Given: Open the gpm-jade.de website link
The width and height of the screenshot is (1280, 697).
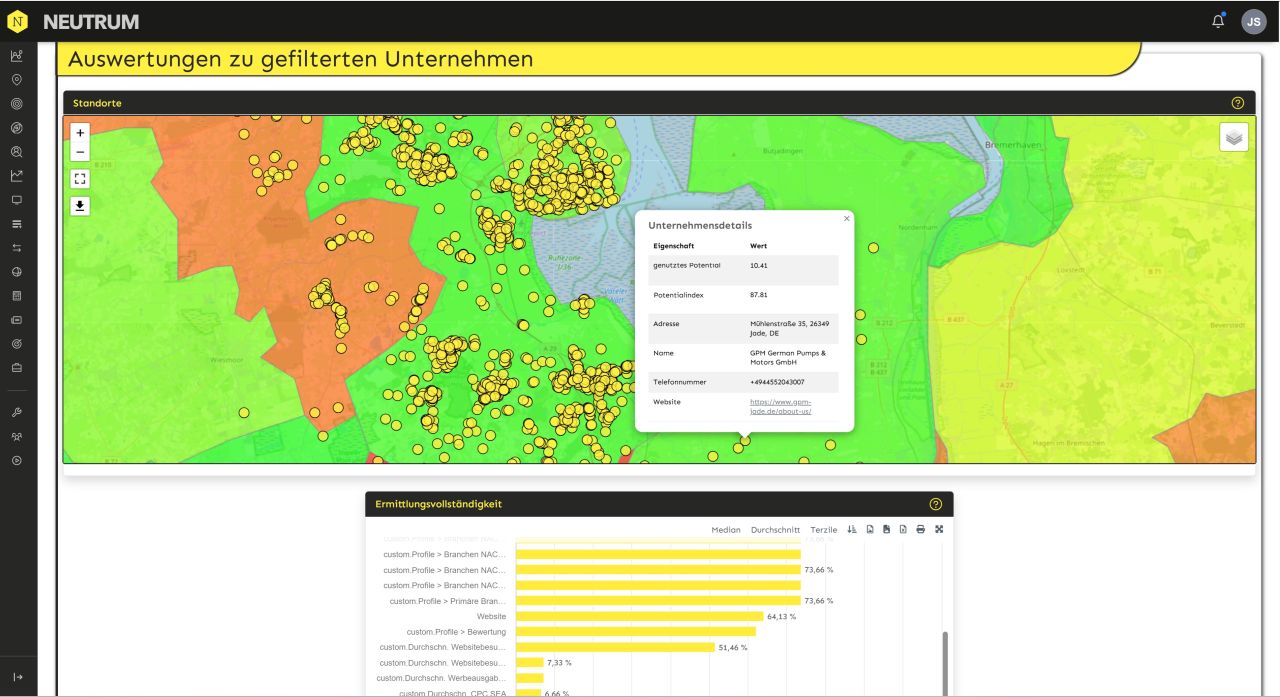Looking at the screenshot, I should 781,406.
